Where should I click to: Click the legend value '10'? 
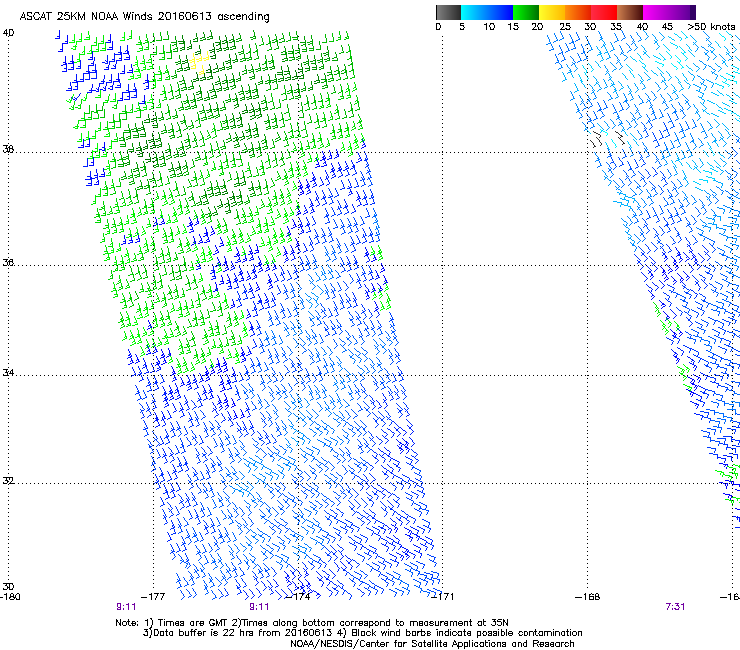tap(489, 26)
